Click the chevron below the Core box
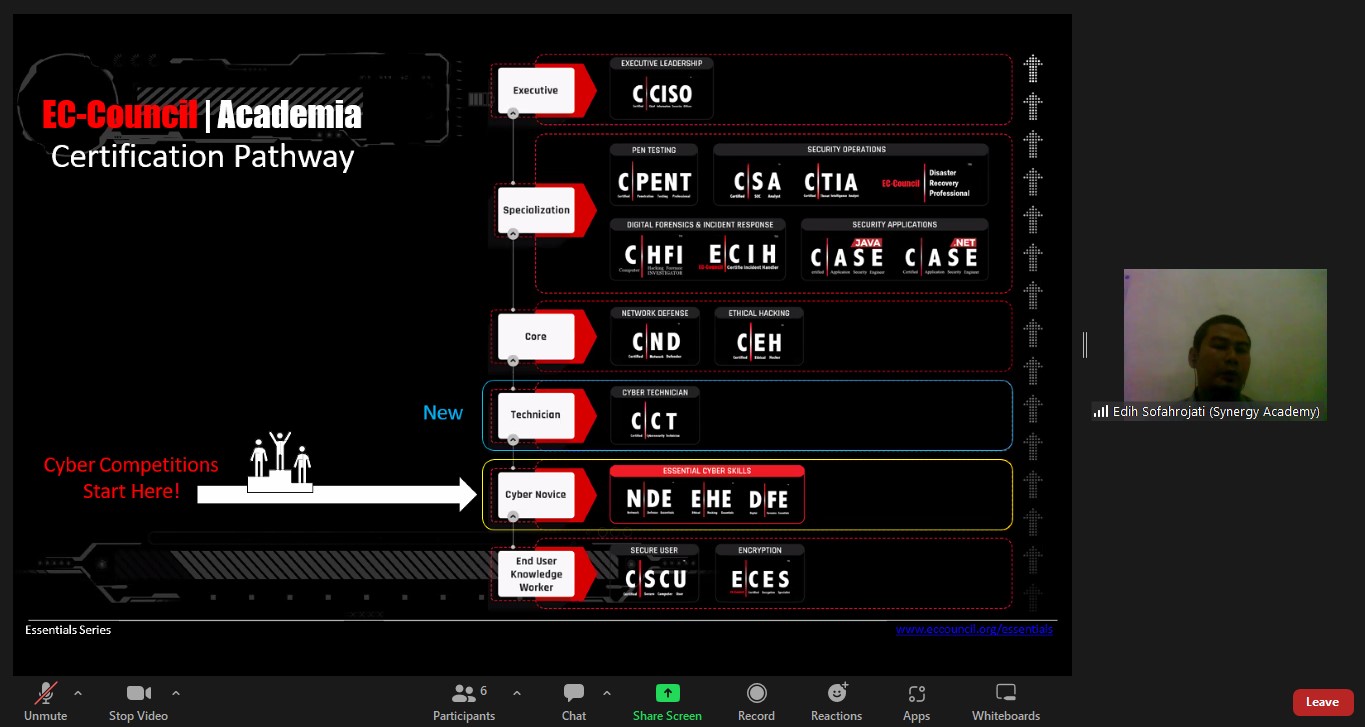The width and height of the screenshot is (1365, 727). pos(513,360)
